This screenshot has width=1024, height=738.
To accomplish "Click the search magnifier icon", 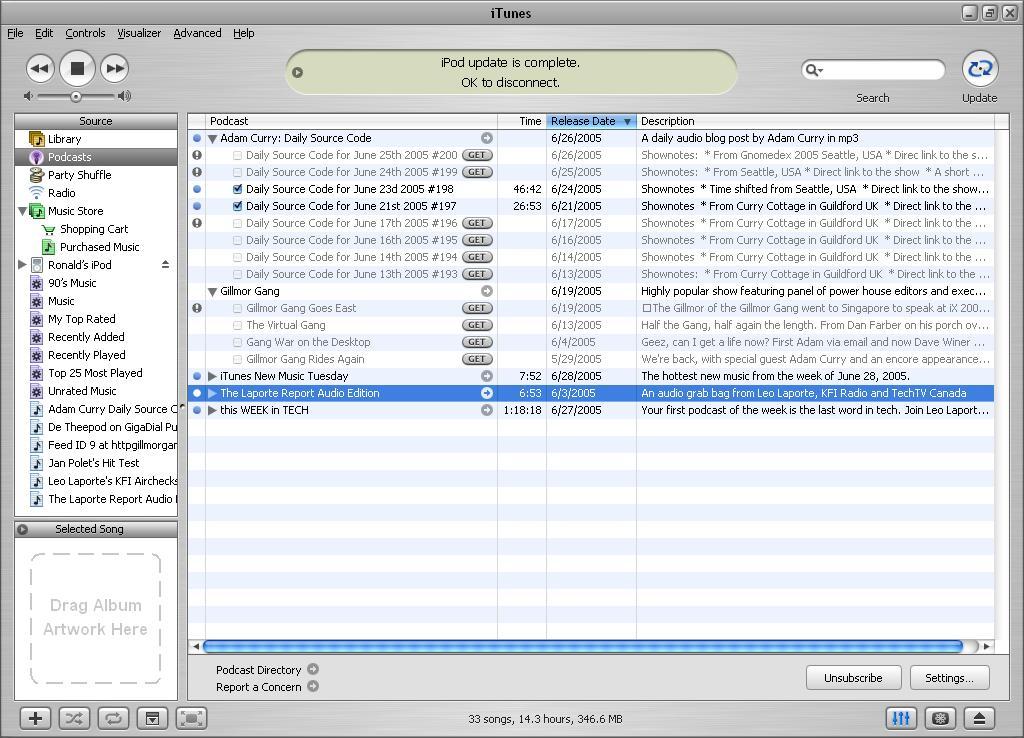I will [x=813, y=70].
